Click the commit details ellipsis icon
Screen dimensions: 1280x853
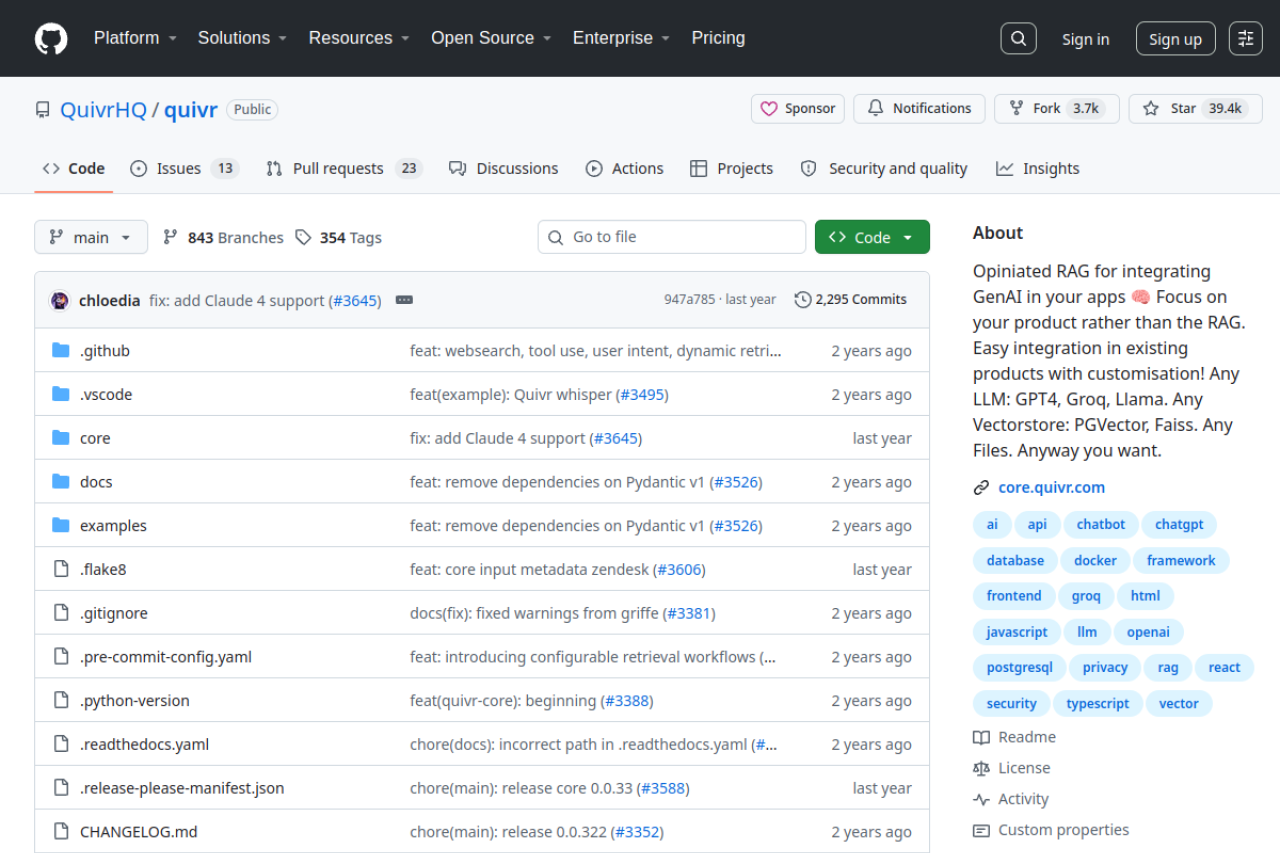click(x=404, y=300)
